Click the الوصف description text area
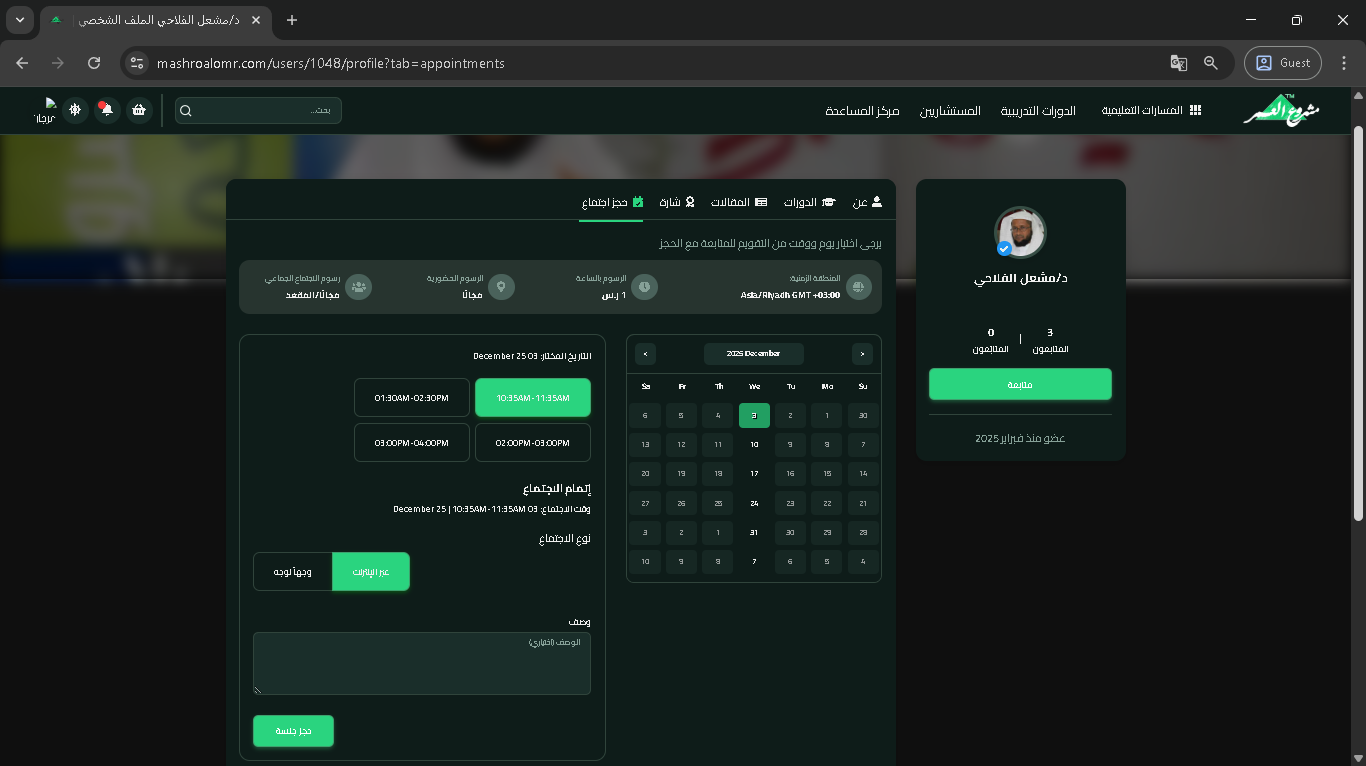The height and width of the screenshot is (766, 1366). (422, 663)
